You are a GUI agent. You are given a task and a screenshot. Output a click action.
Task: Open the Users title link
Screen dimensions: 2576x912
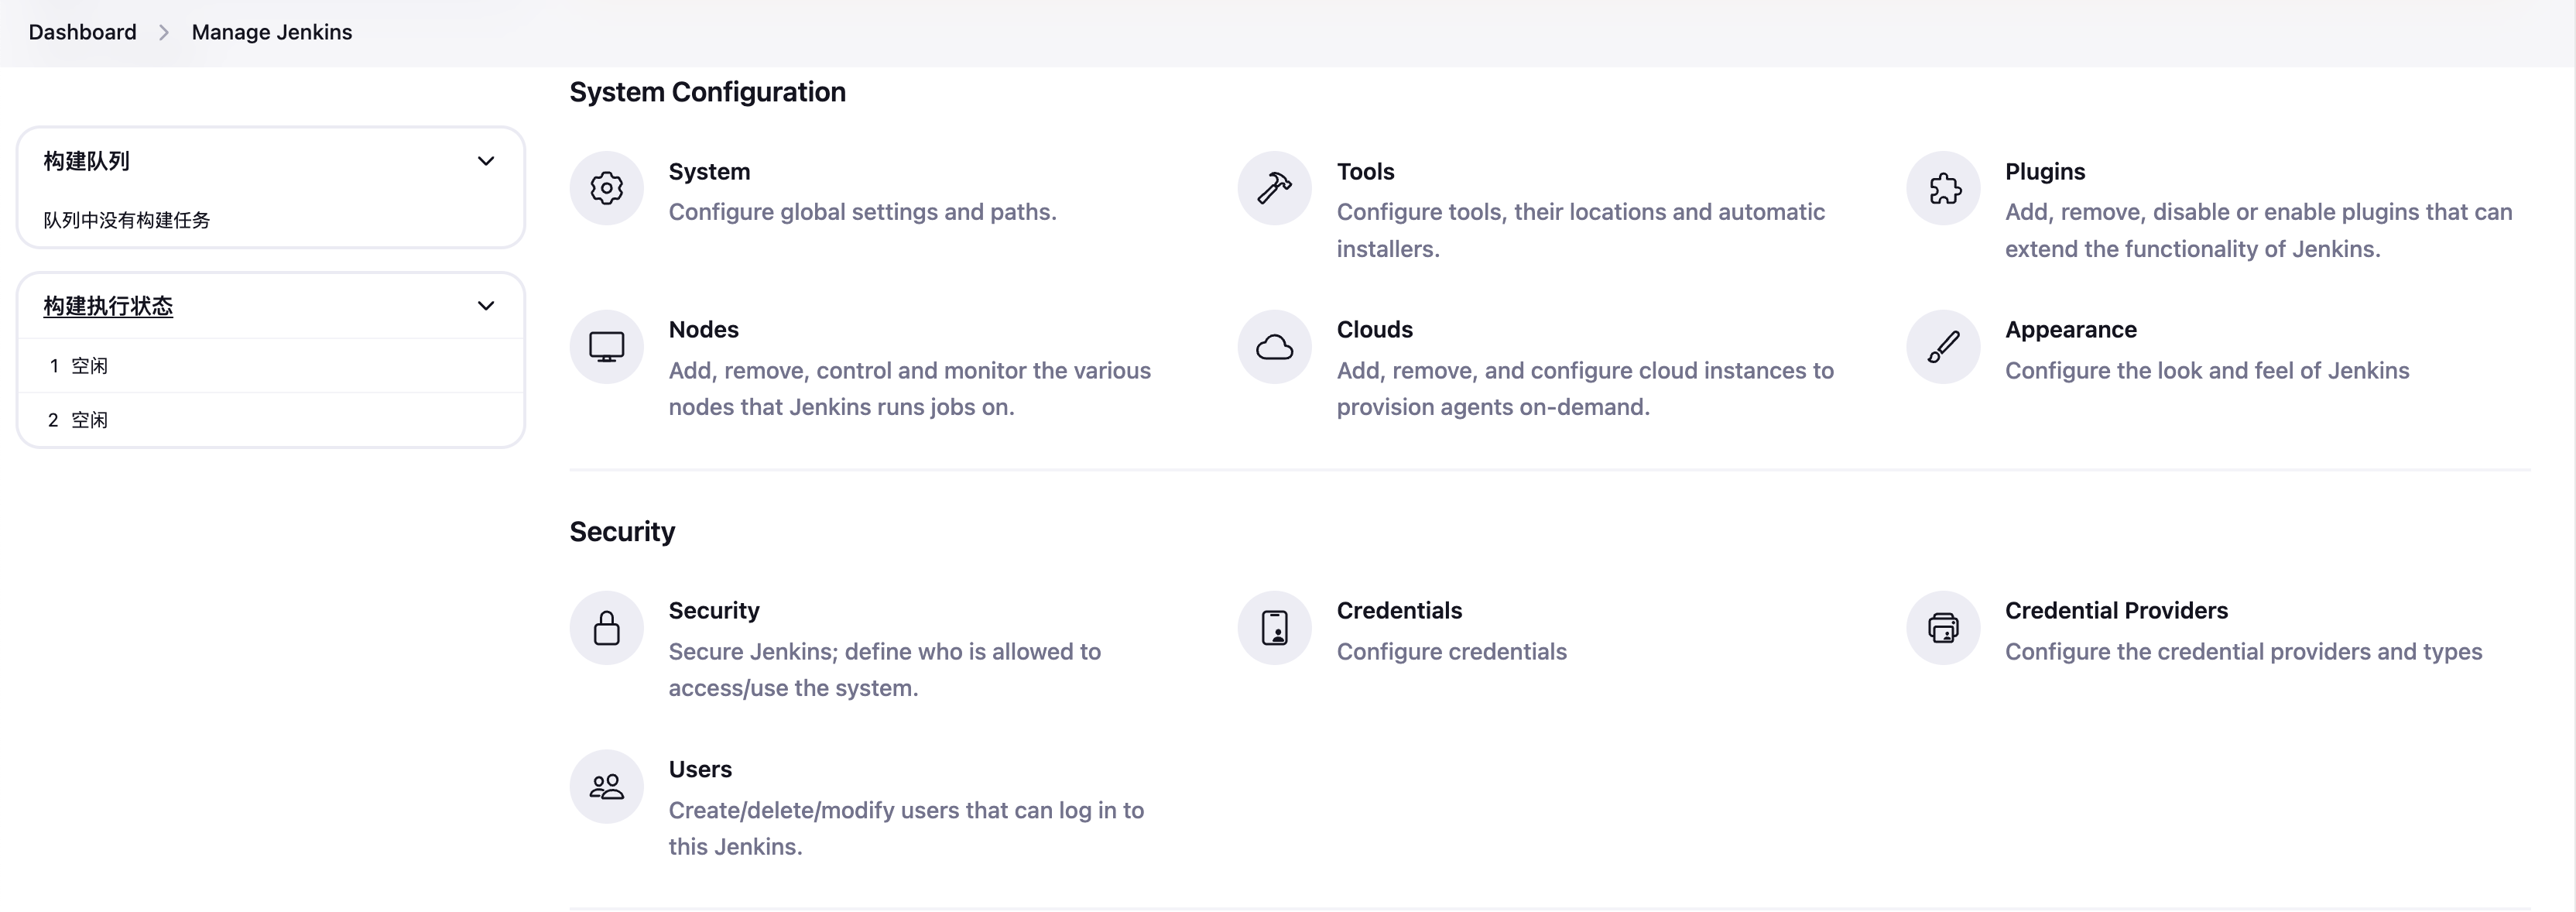click(x=700, y=769)
